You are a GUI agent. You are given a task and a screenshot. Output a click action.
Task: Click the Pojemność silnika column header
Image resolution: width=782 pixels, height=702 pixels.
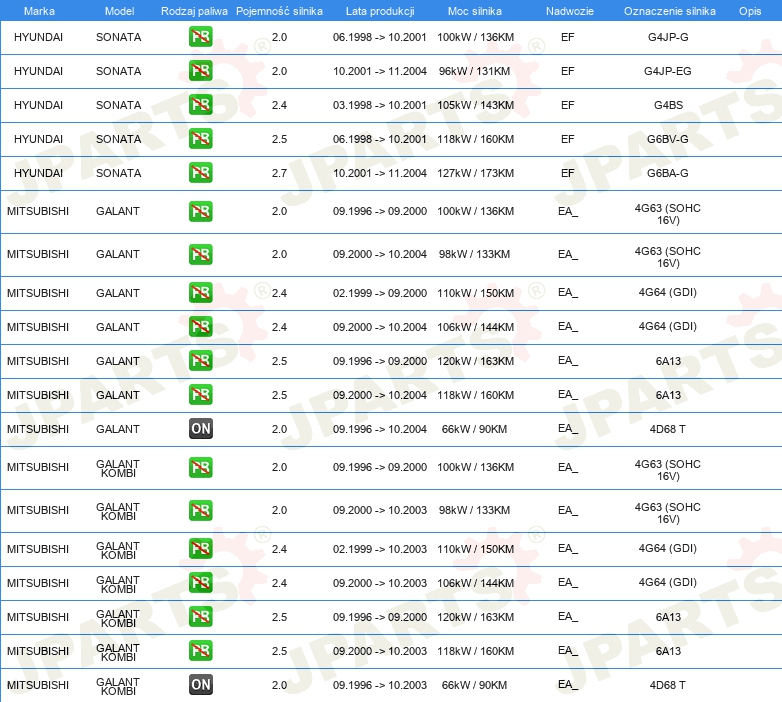point(279,11)
